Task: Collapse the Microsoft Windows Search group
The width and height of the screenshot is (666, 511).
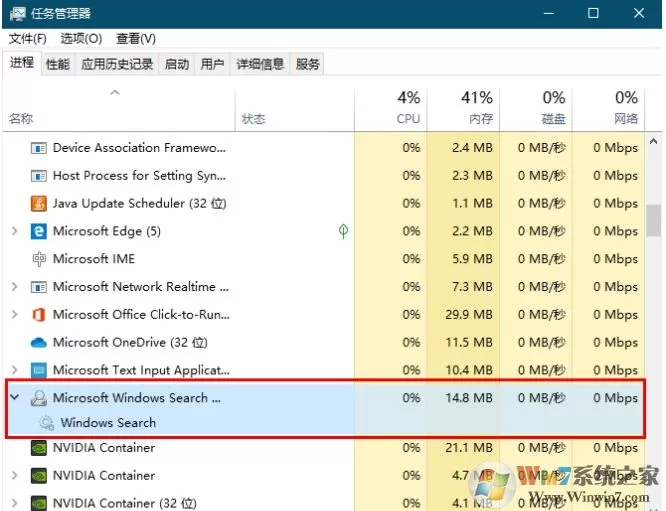Action: coord(14,398)
